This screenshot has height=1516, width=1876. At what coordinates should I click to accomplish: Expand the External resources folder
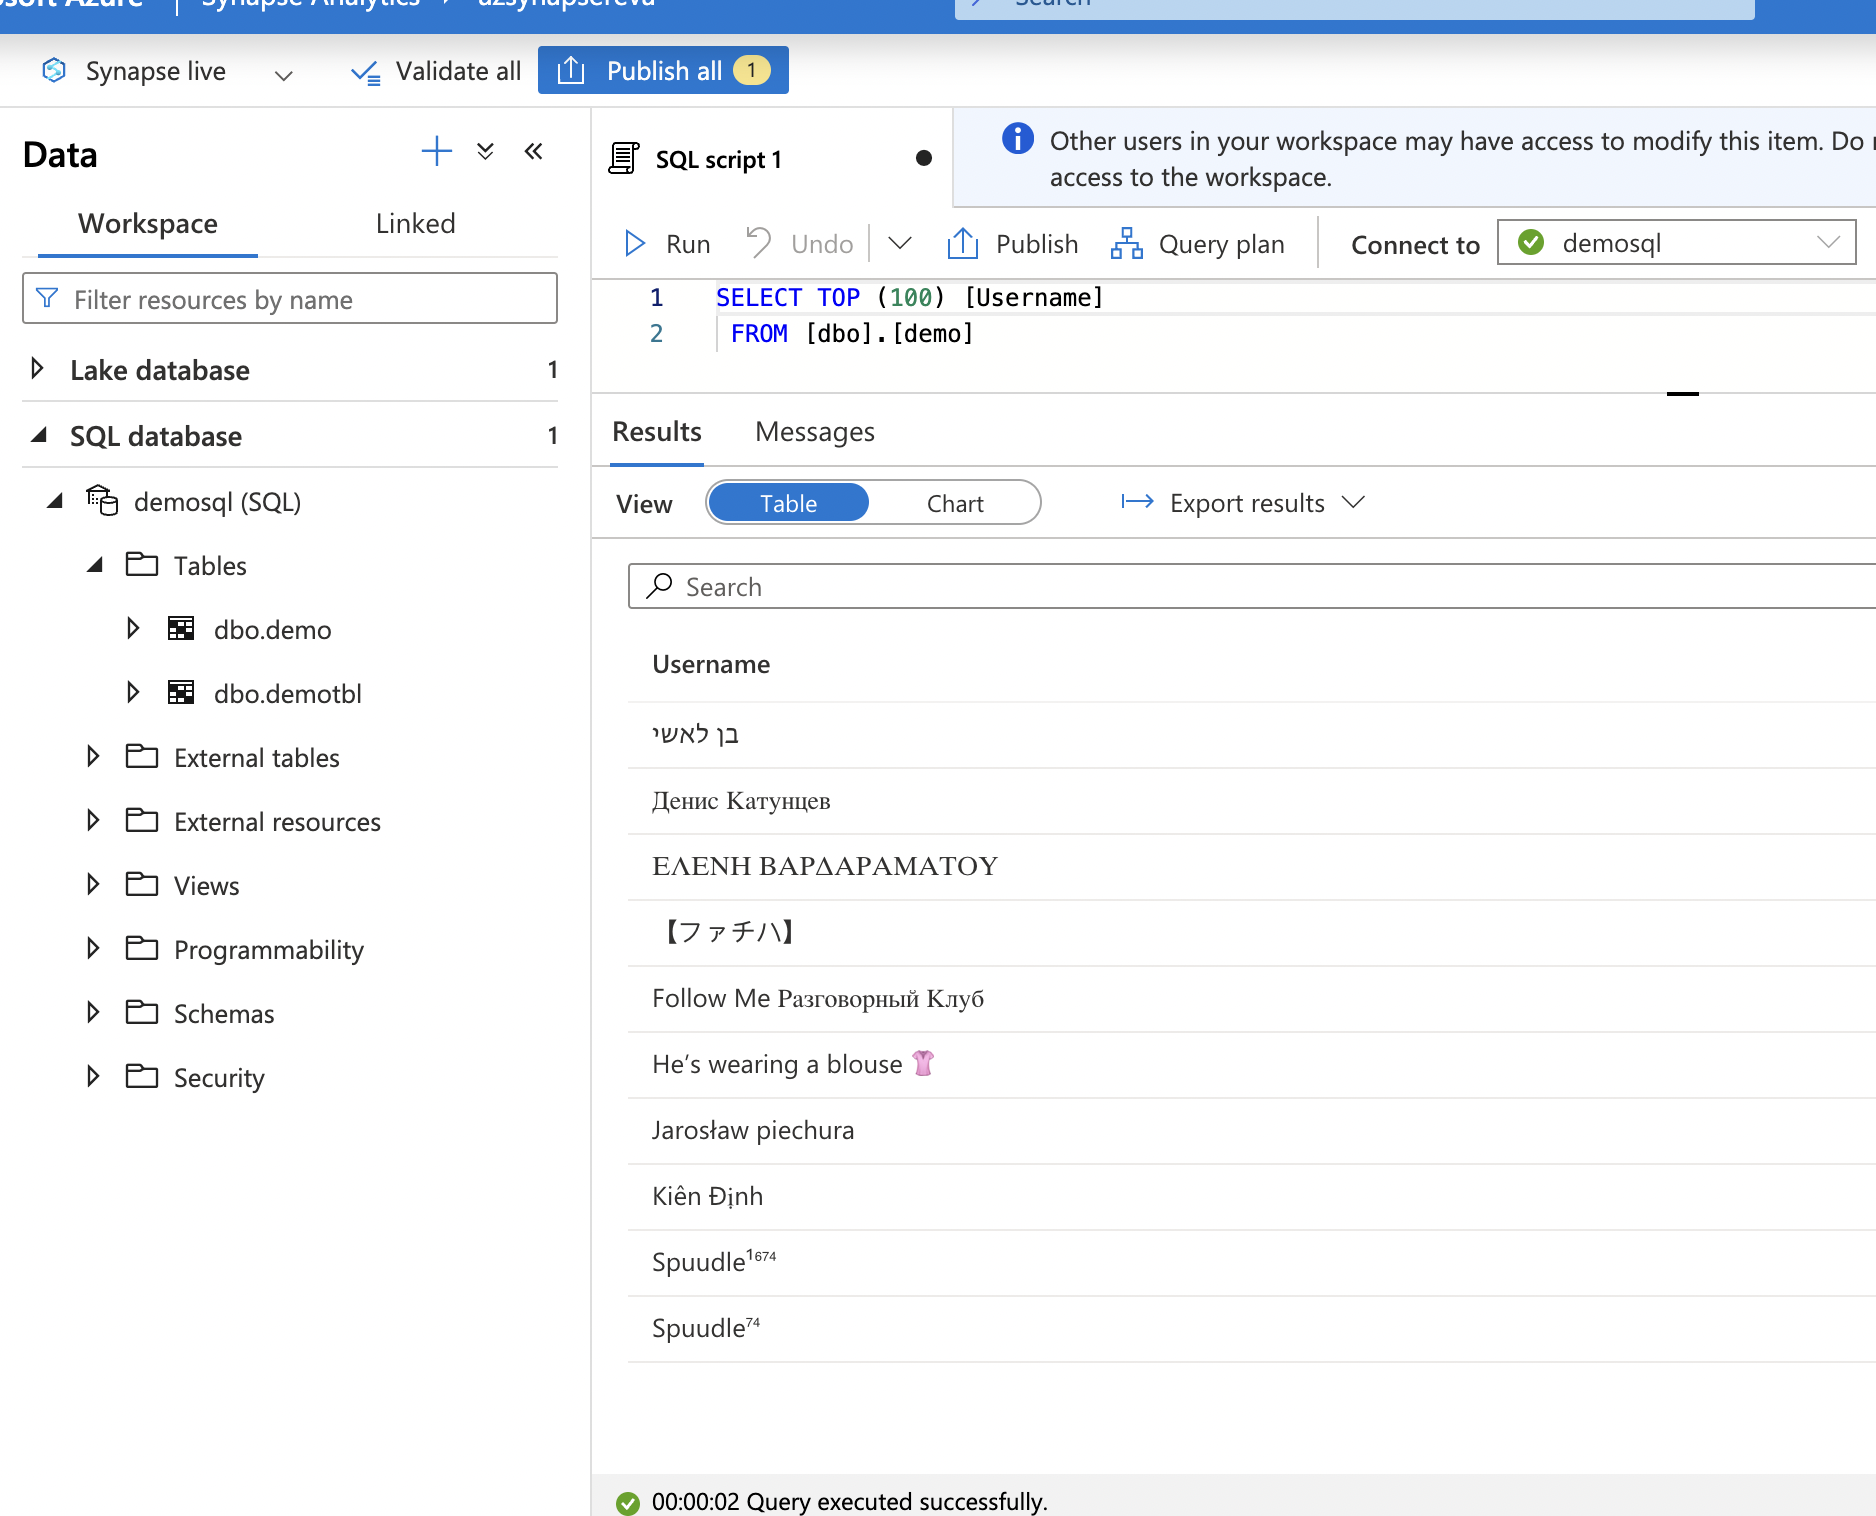click(x=93, y=820)
